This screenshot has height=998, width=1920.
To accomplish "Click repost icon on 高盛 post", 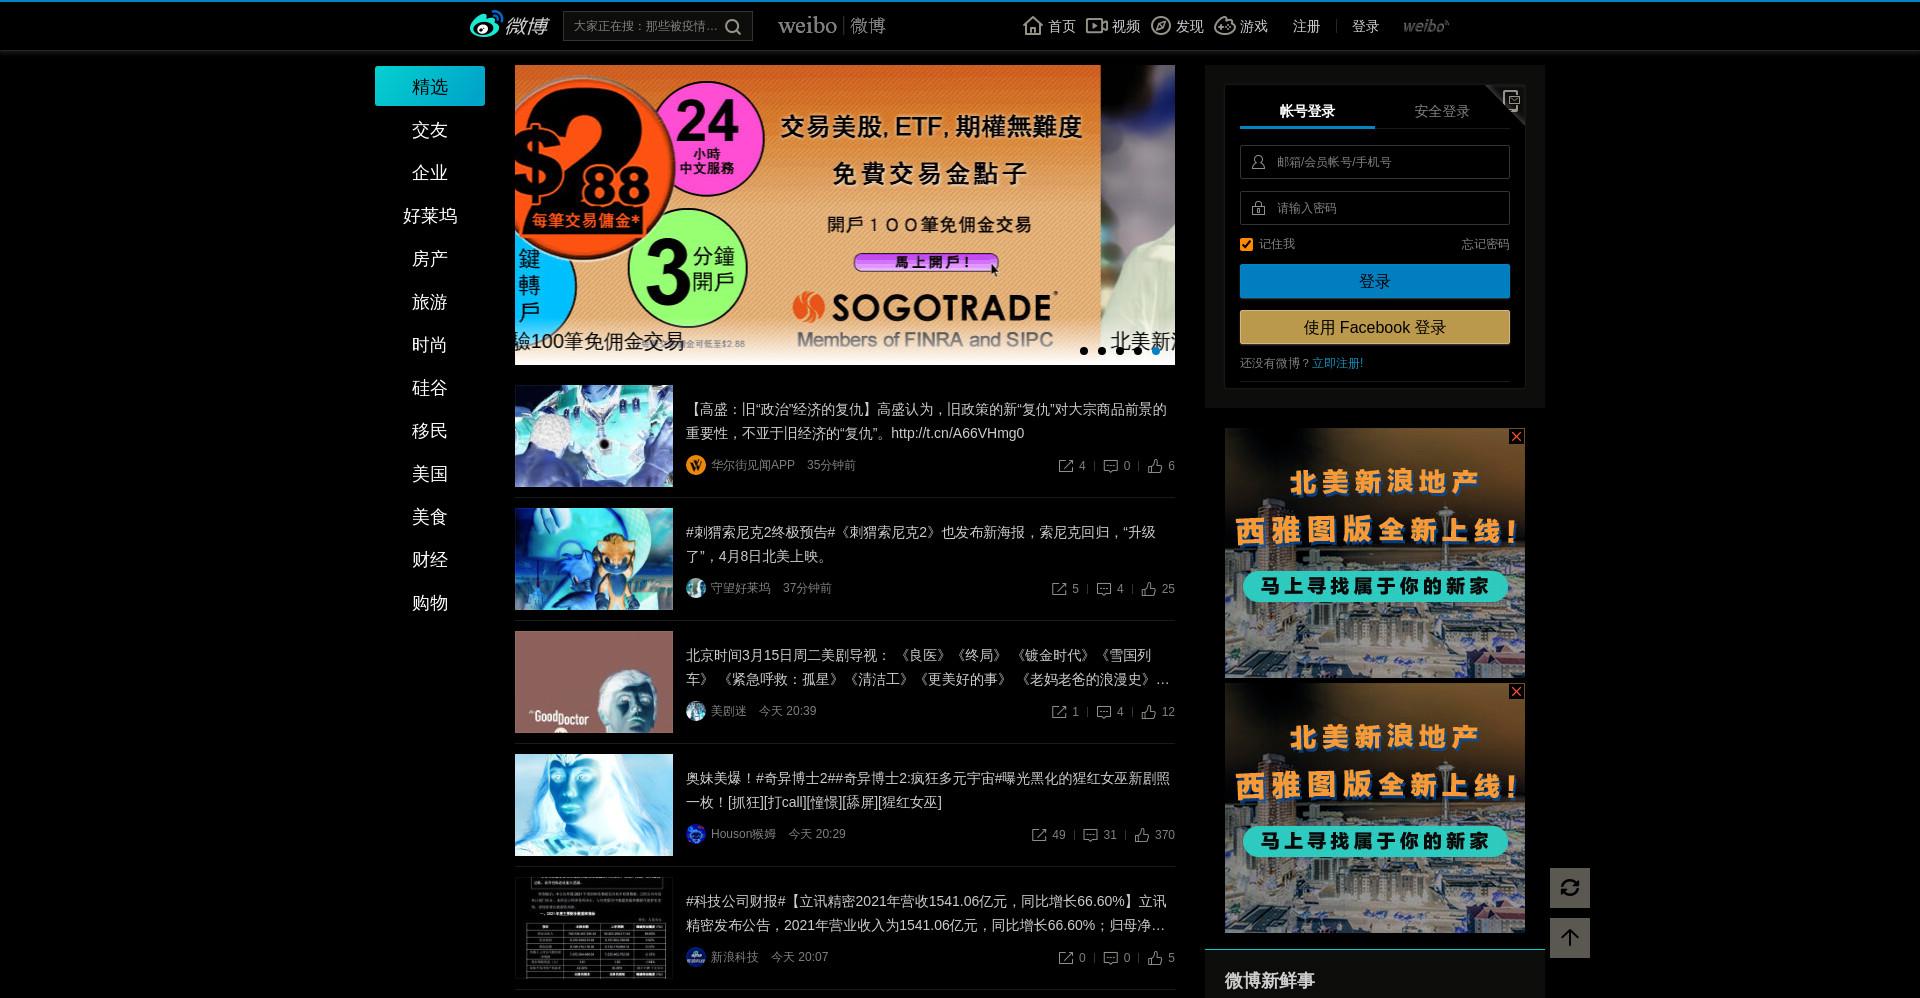I will tap(1066, 466).
